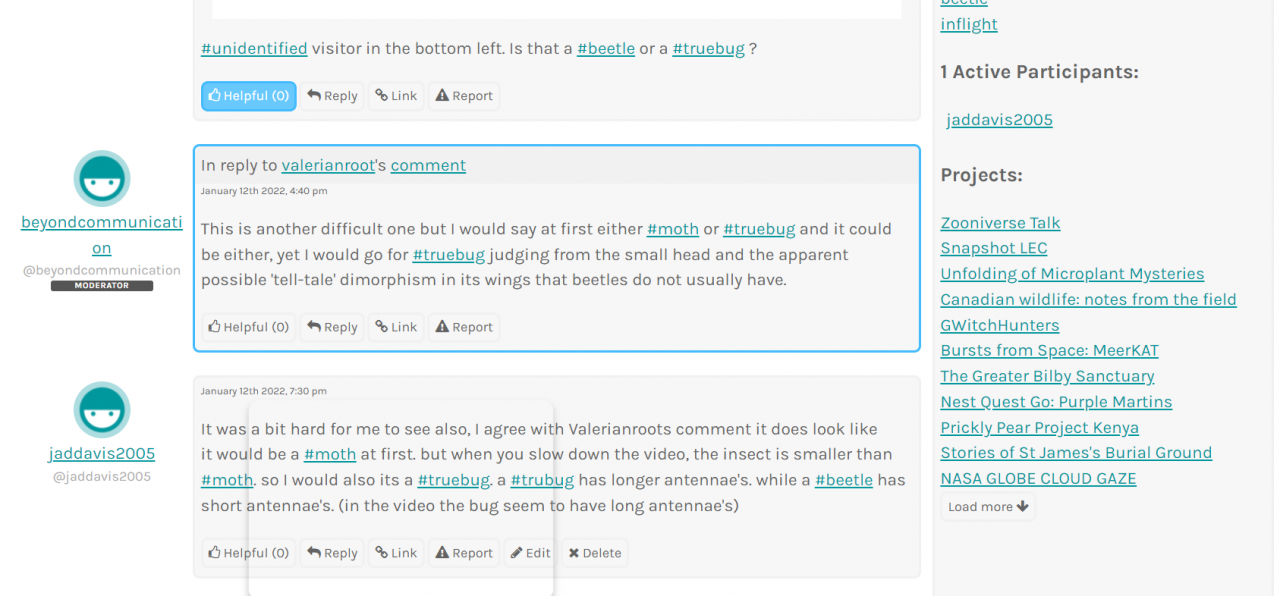Expand projects list with Load more
Viewport: 1280px width, 596px height.
click(x=988, y=507)
